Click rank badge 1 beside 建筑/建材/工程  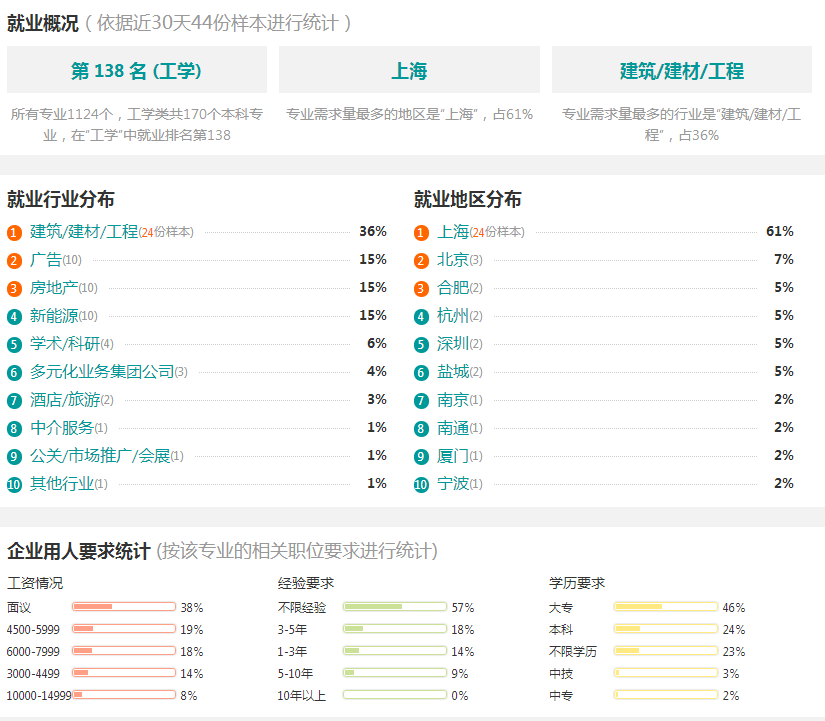(14, 233)
